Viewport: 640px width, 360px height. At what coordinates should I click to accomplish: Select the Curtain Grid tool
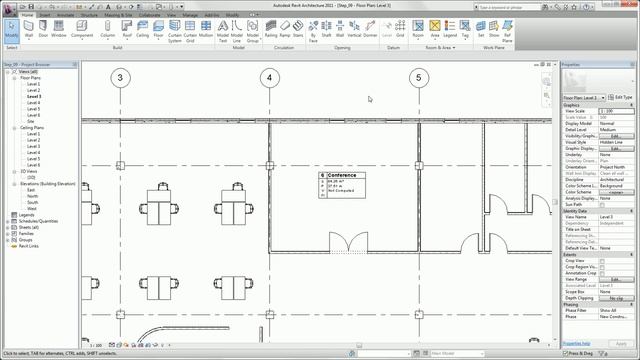point(190,31)
